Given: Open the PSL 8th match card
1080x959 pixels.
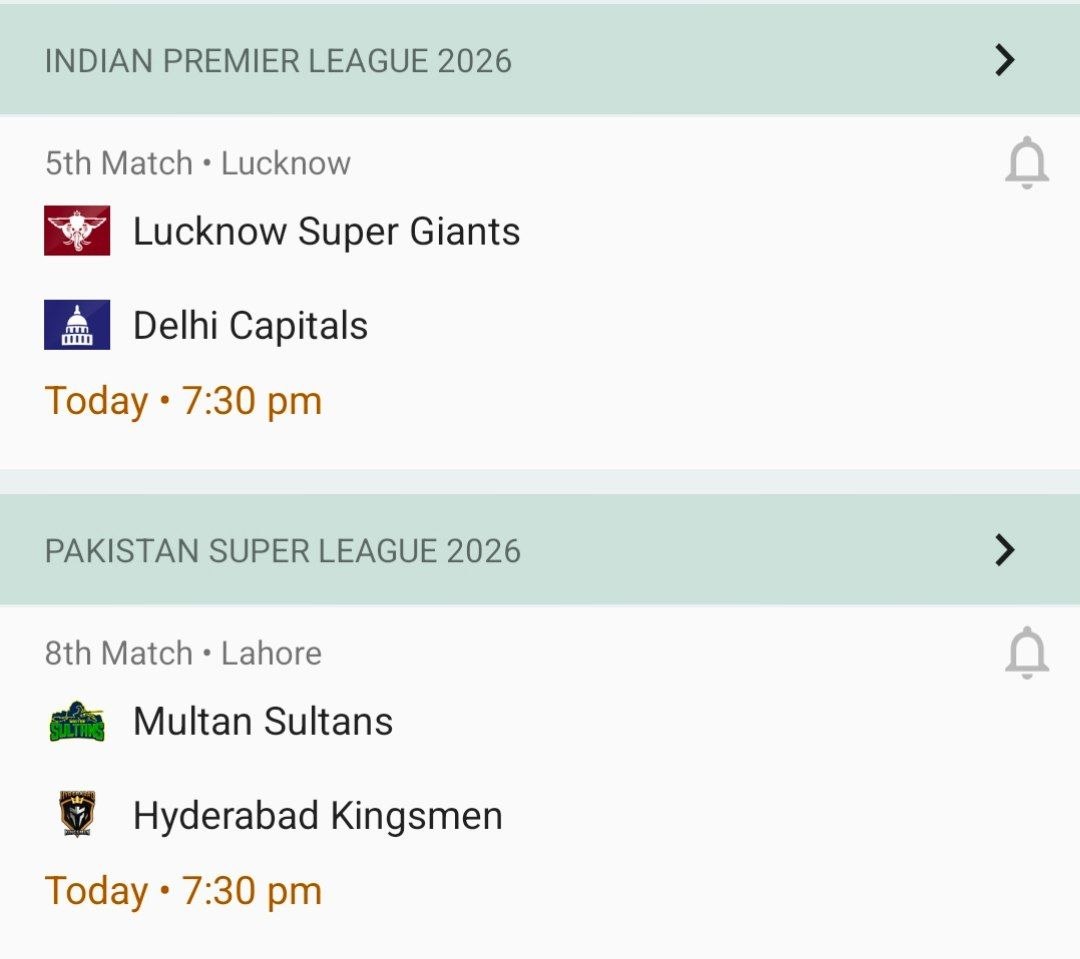Looking at the screenshot, I should tap(700, 790).
